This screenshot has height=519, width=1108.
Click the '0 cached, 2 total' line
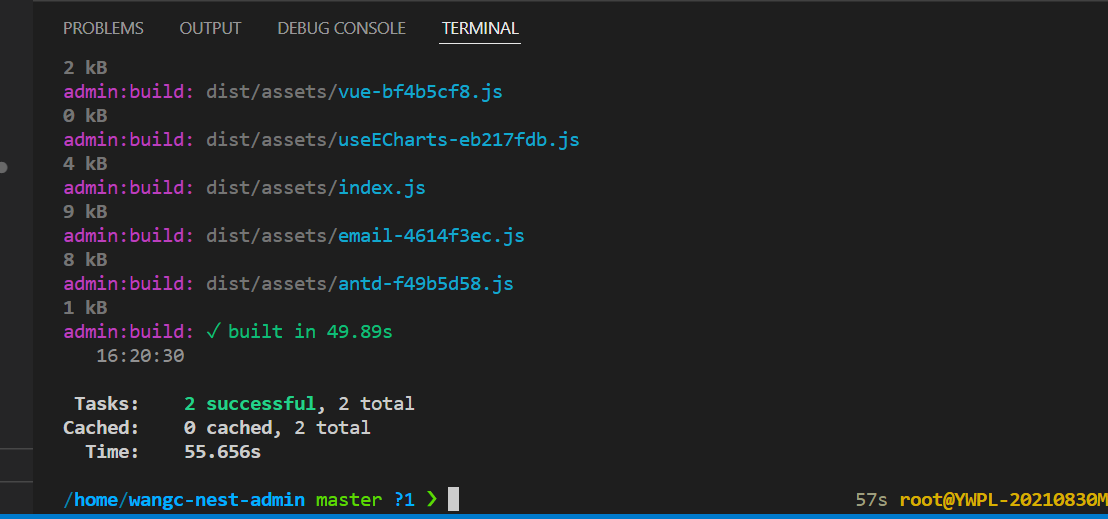(277, 428)
